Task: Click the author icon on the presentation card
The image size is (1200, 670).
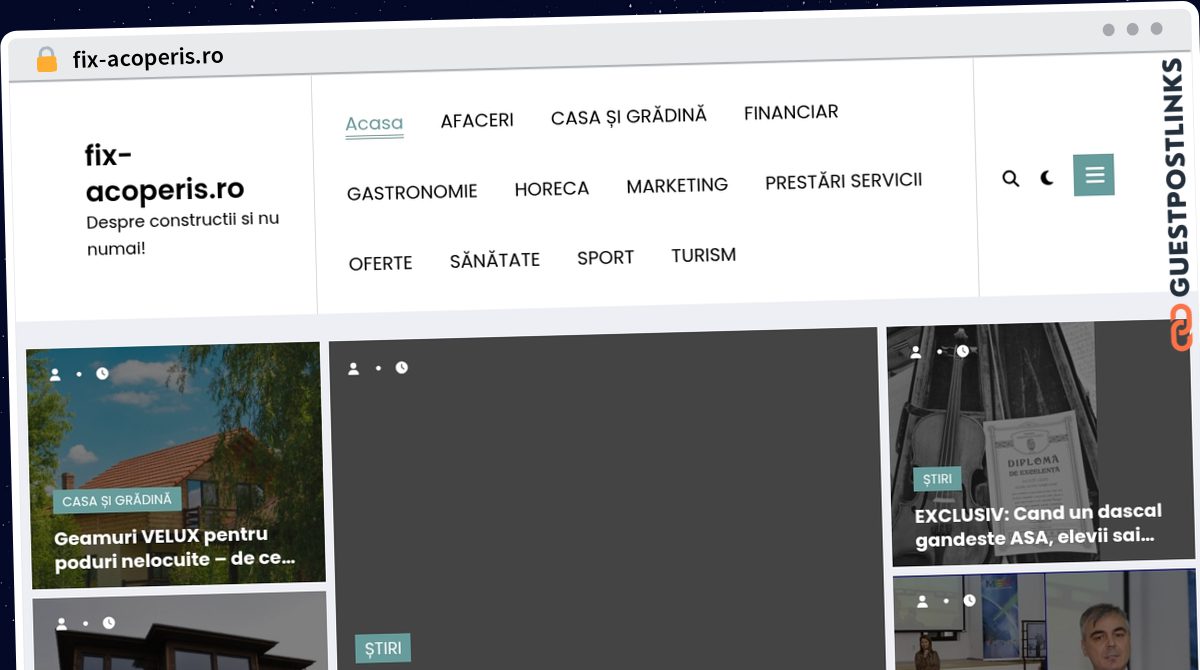Action: point(922,602)
